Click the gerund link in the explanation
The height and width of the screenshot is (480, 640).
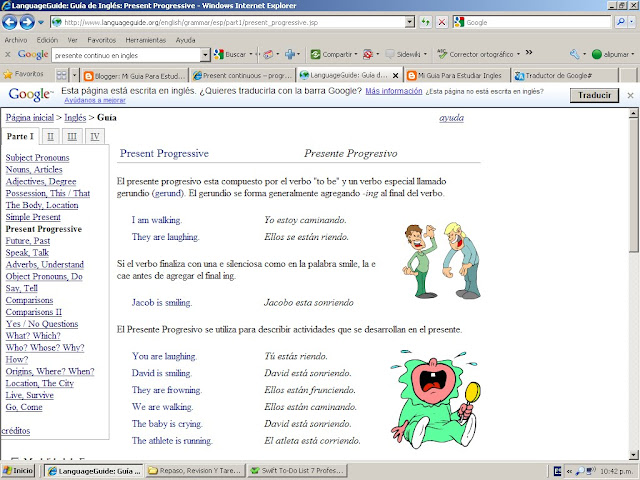168,193
